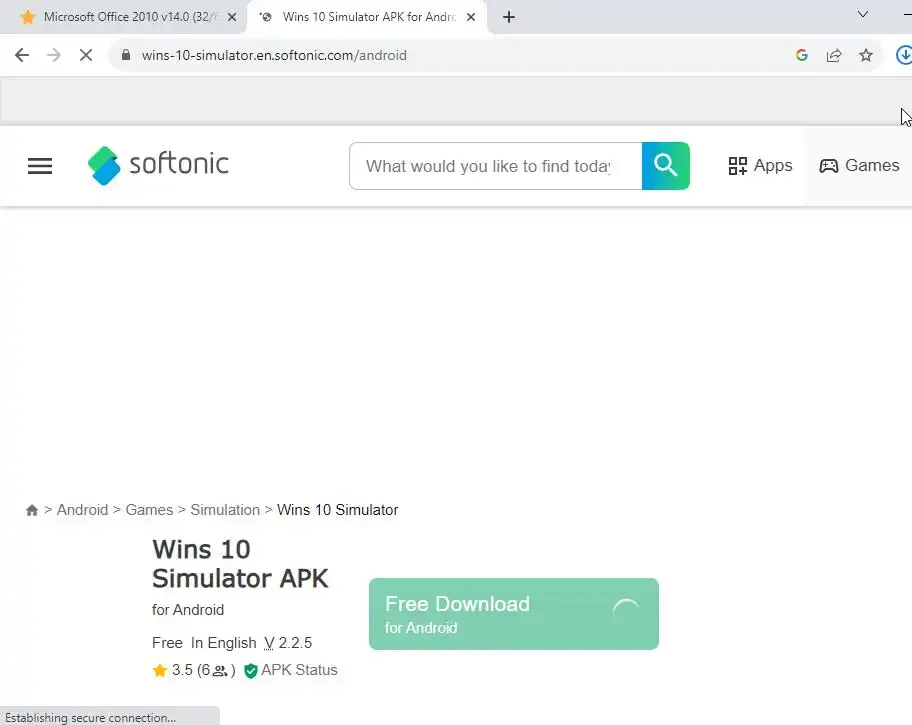
Task: Stop loading the page
Action: coord(86,55)
